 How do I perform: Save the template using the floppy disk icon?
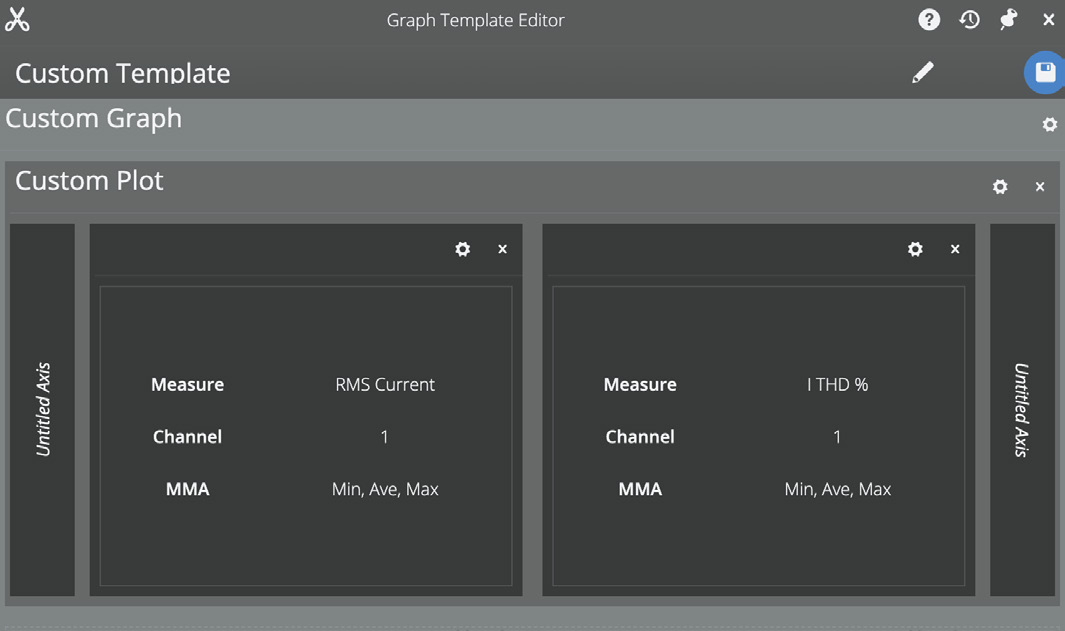click(x=1044, y=72)
